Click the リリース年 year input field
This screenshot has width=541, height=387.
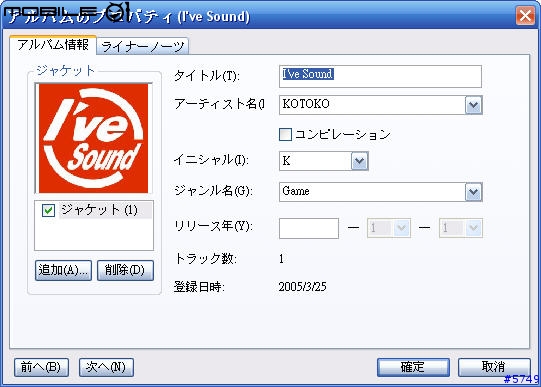[309, 228]
